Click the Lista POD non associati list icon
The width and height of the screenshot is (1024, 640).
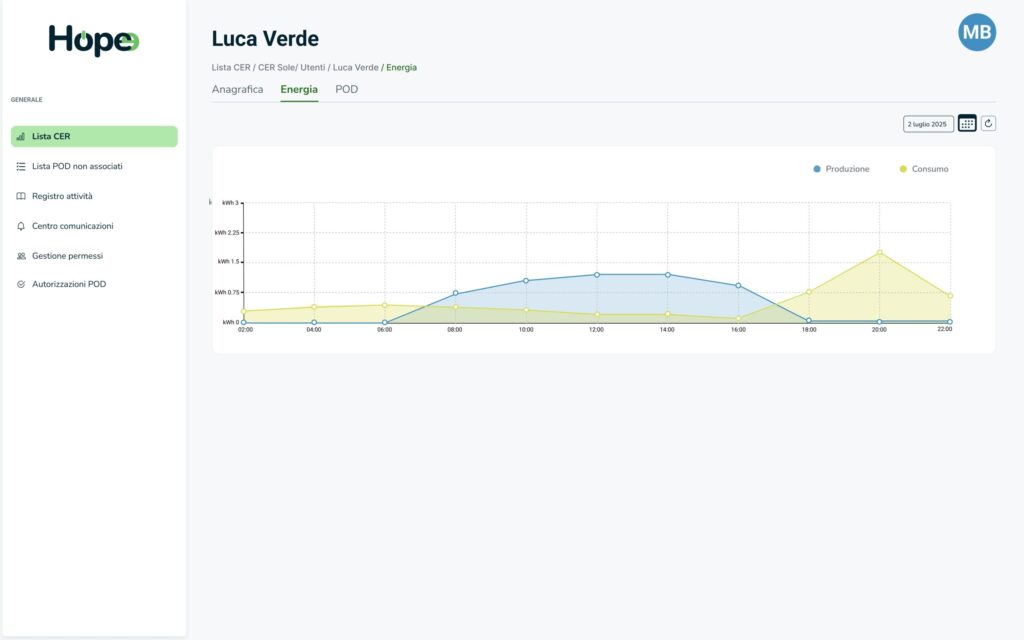21,166
